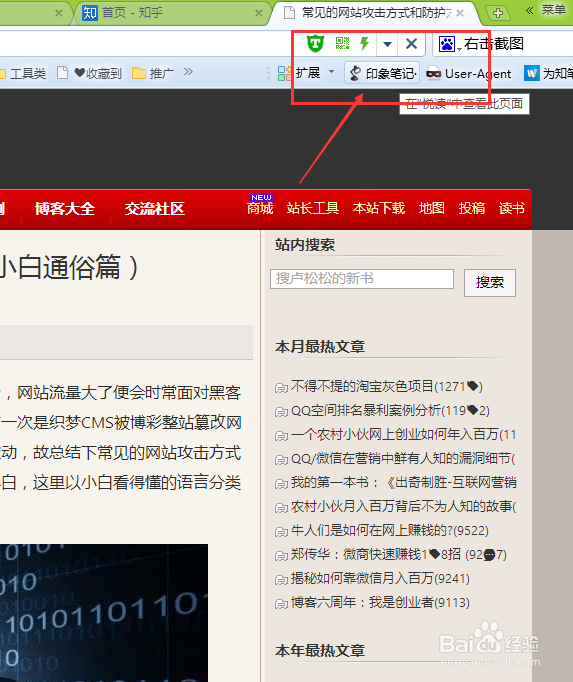Expand the address bar dropdown arrow

click(387, 44)
